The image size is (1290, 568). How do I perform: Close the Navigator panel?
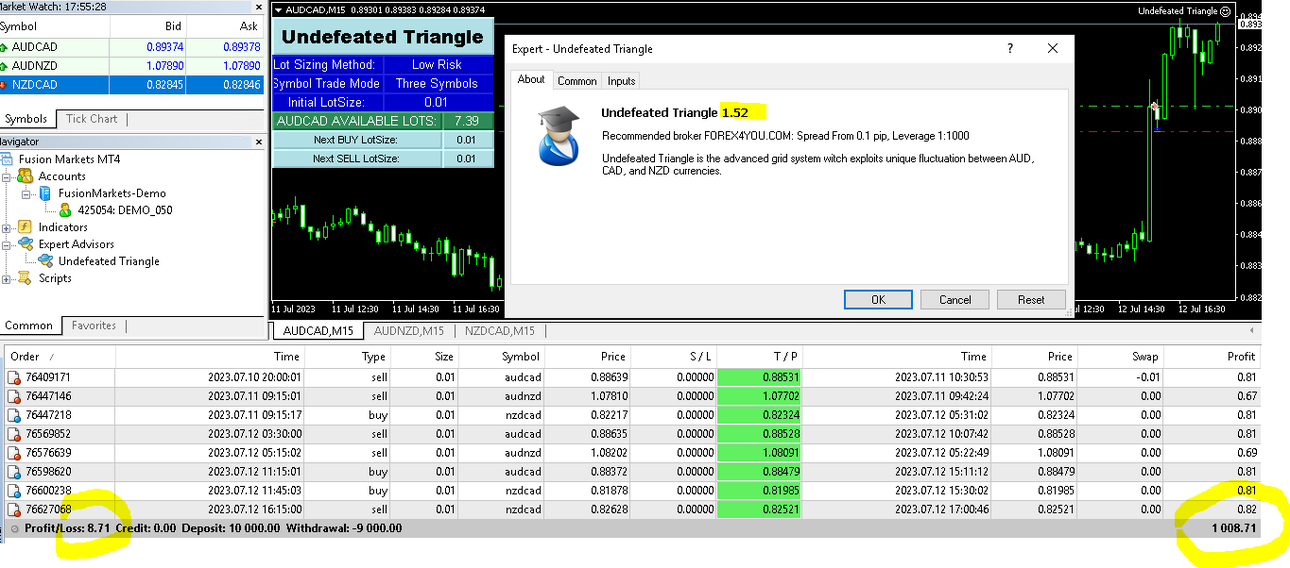tap(258, 142)
